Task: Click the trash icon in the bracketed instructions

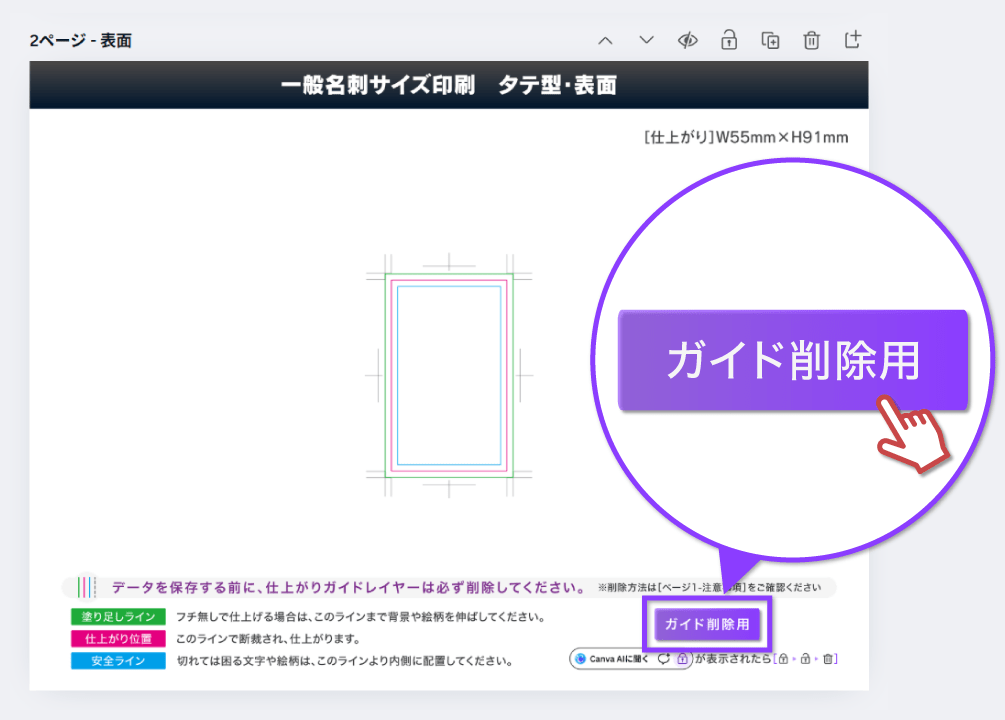Action: pos(828,659)
